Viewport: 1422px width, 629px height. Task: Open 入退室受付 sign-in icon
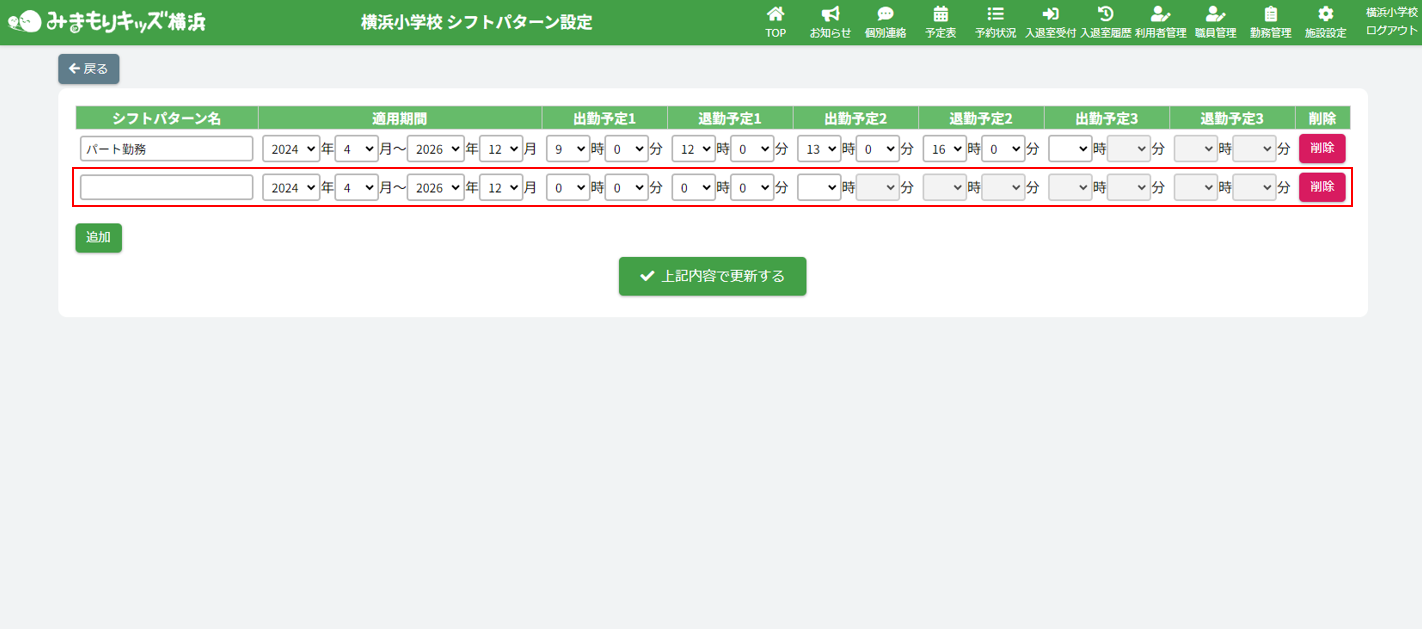coord(1050,14)
